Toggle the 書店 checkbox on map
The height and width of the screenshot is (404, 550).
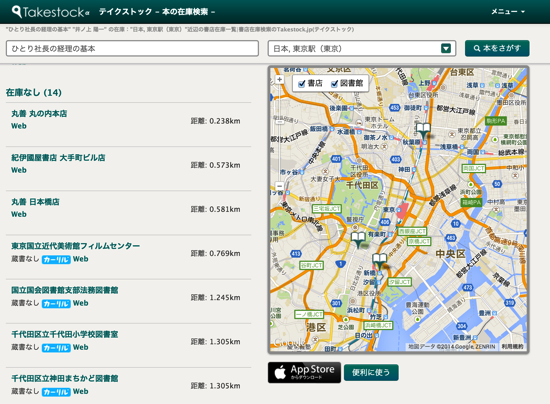[x=301, y=83]
